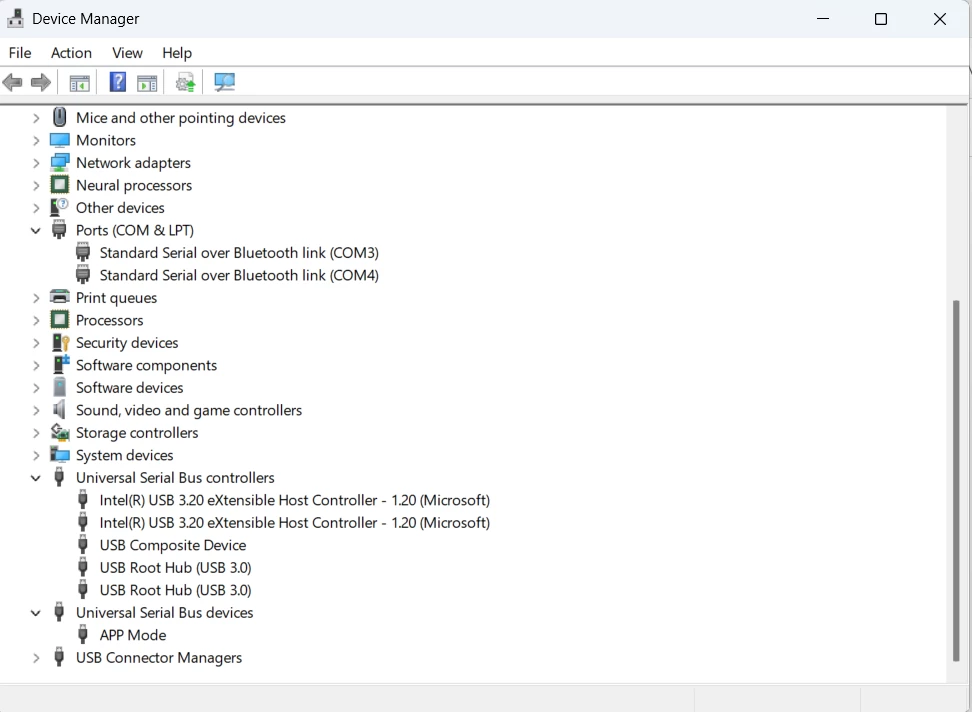Click the Ports (COM & LPT) icon
This screenshot has width=972, height=712.
pyautogui.click(x=59, y=230)
